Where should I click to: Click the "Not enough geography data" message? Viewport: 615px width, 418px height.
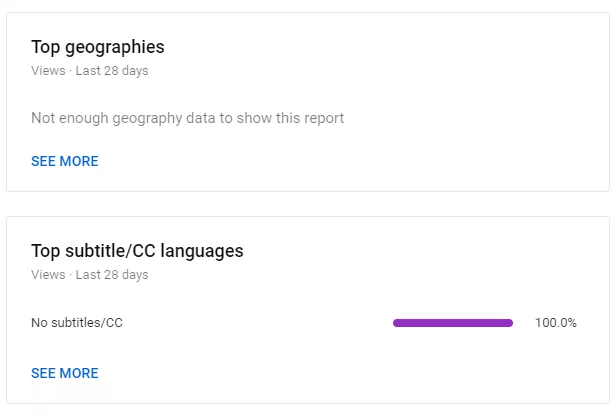(x=187, y=118)
